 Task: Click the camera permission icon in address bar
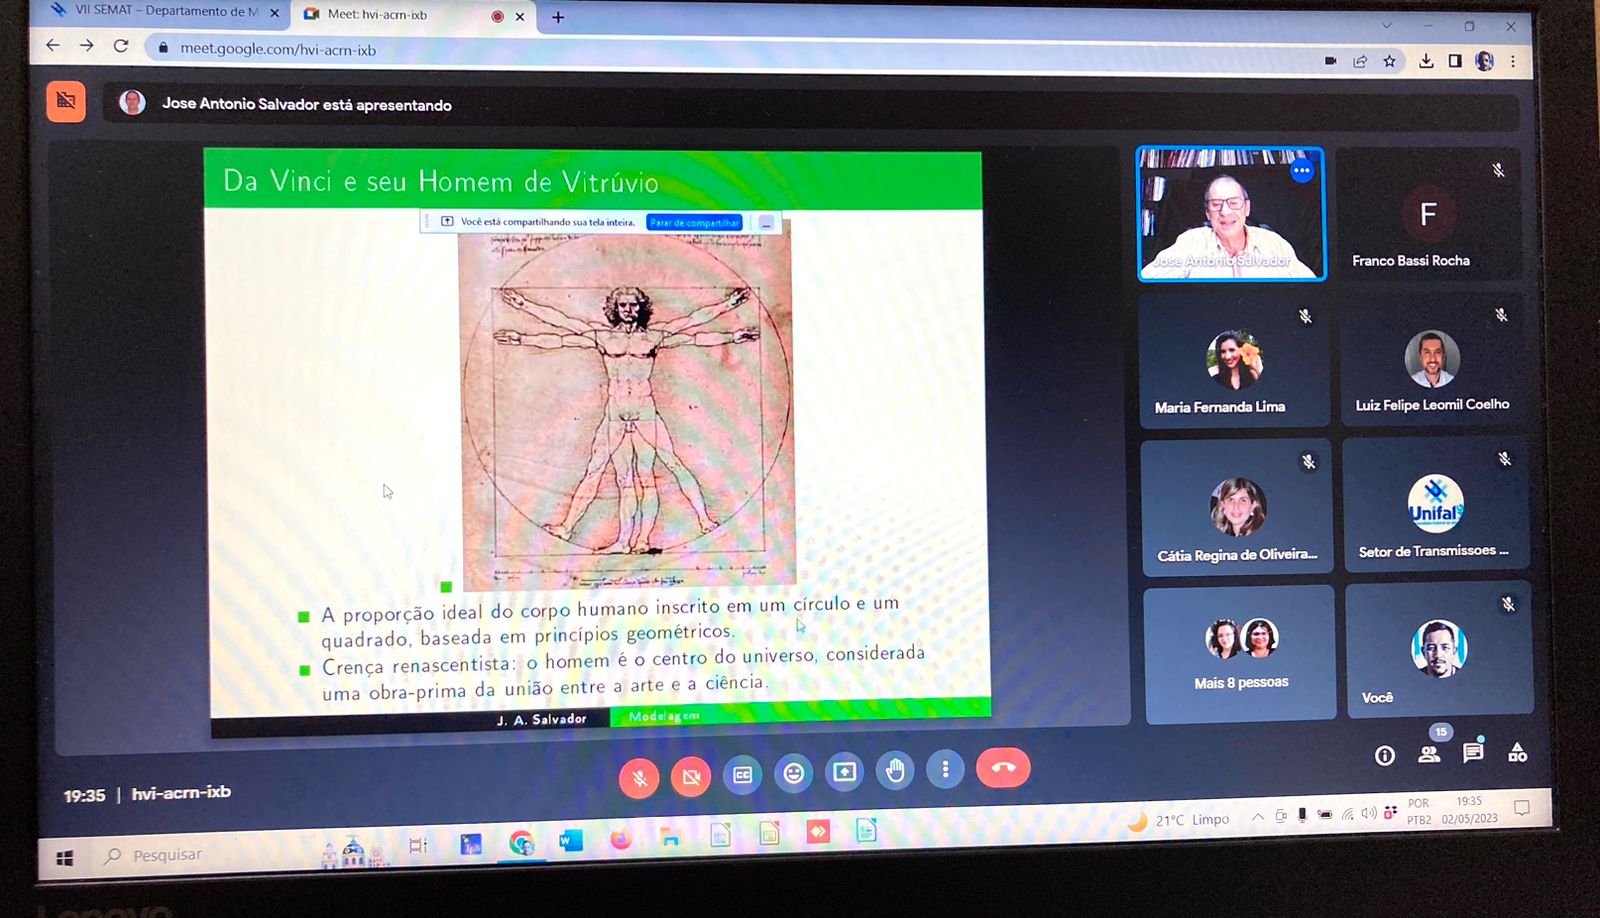coord(1330,61)
